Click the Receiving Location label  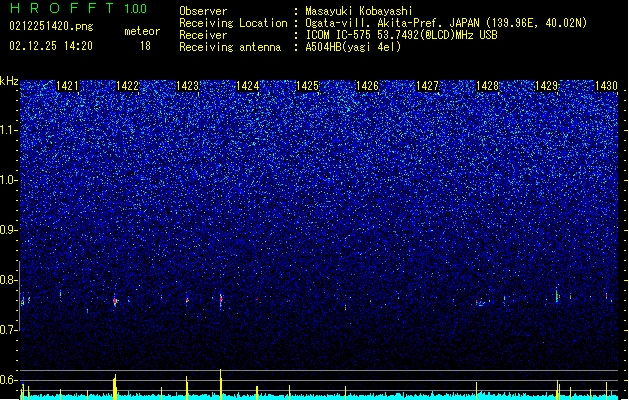click(x=233, y=23)
